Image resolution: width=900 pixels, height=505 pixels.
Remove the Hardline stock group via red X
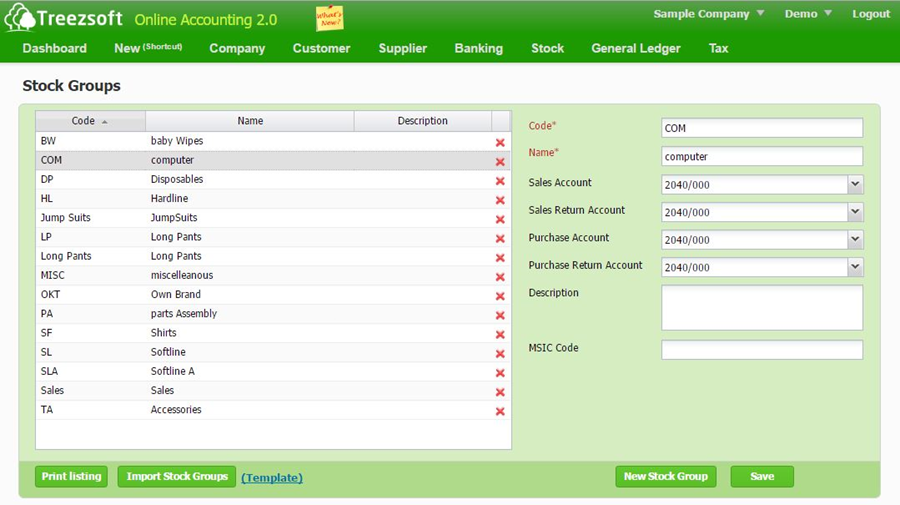[500, 200]
